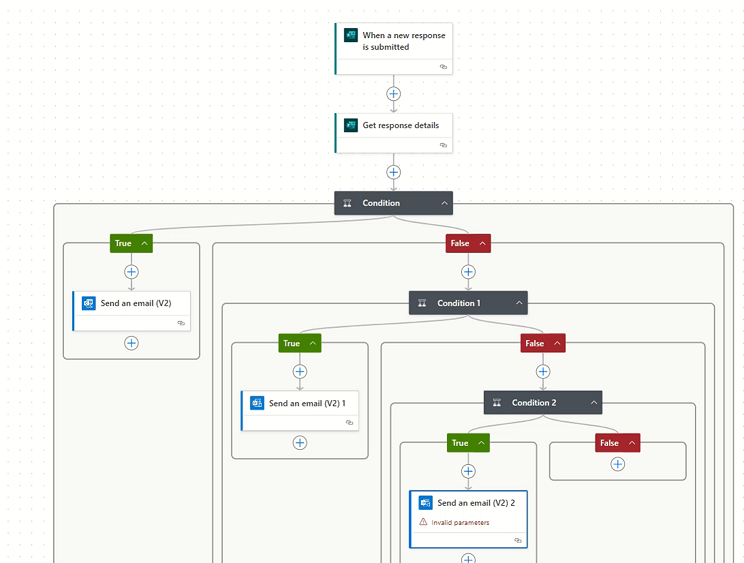Collapse the True branch of Condition
The height and width of the screenshot is (563, 744).
145,243
